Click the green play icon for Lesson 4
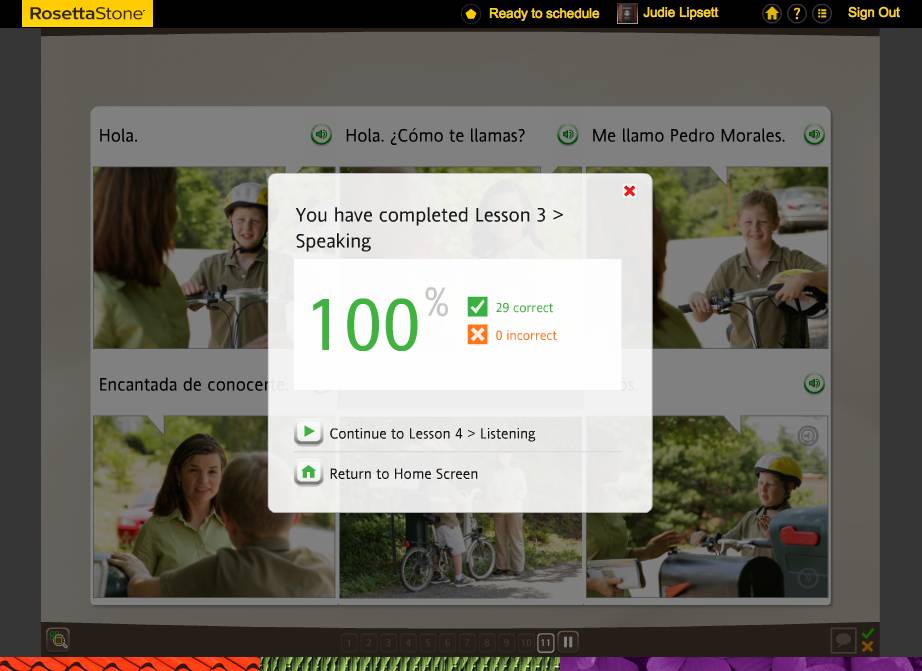 pyautogui.click(x=308, y=433)
